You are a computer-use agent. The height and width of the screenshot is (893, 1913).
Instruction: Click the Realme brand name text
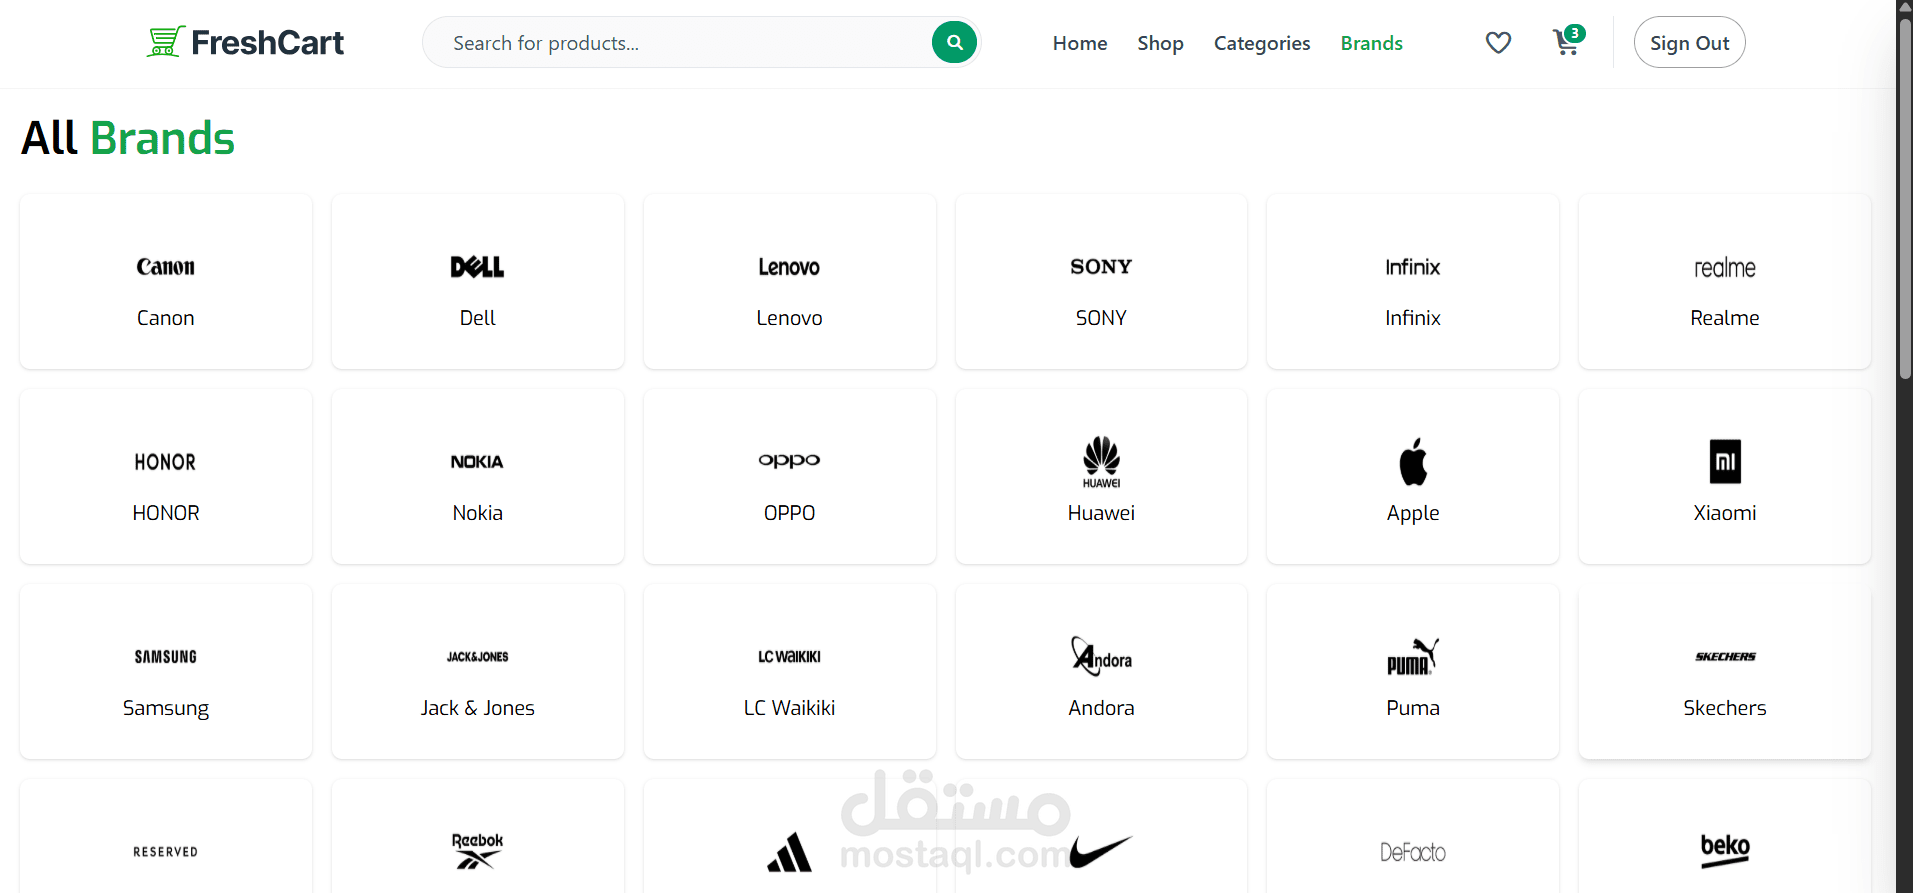(x=1725, y=318)
